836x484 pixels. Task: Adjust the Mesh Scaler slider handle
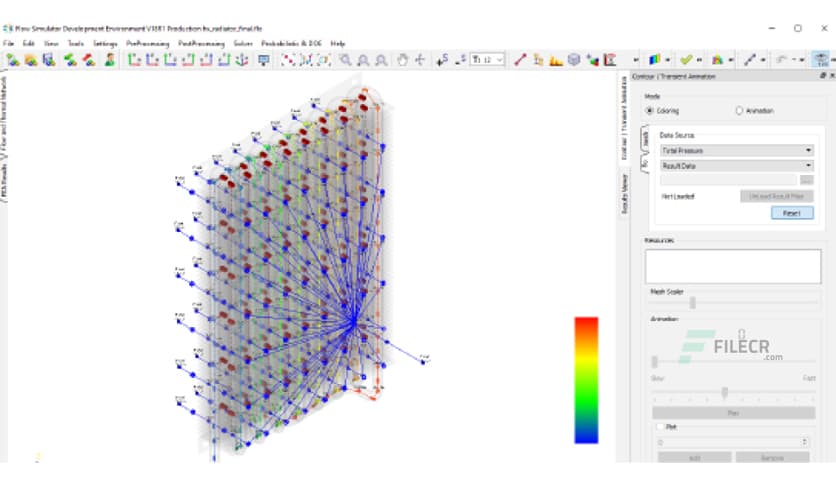pos(693,303)
